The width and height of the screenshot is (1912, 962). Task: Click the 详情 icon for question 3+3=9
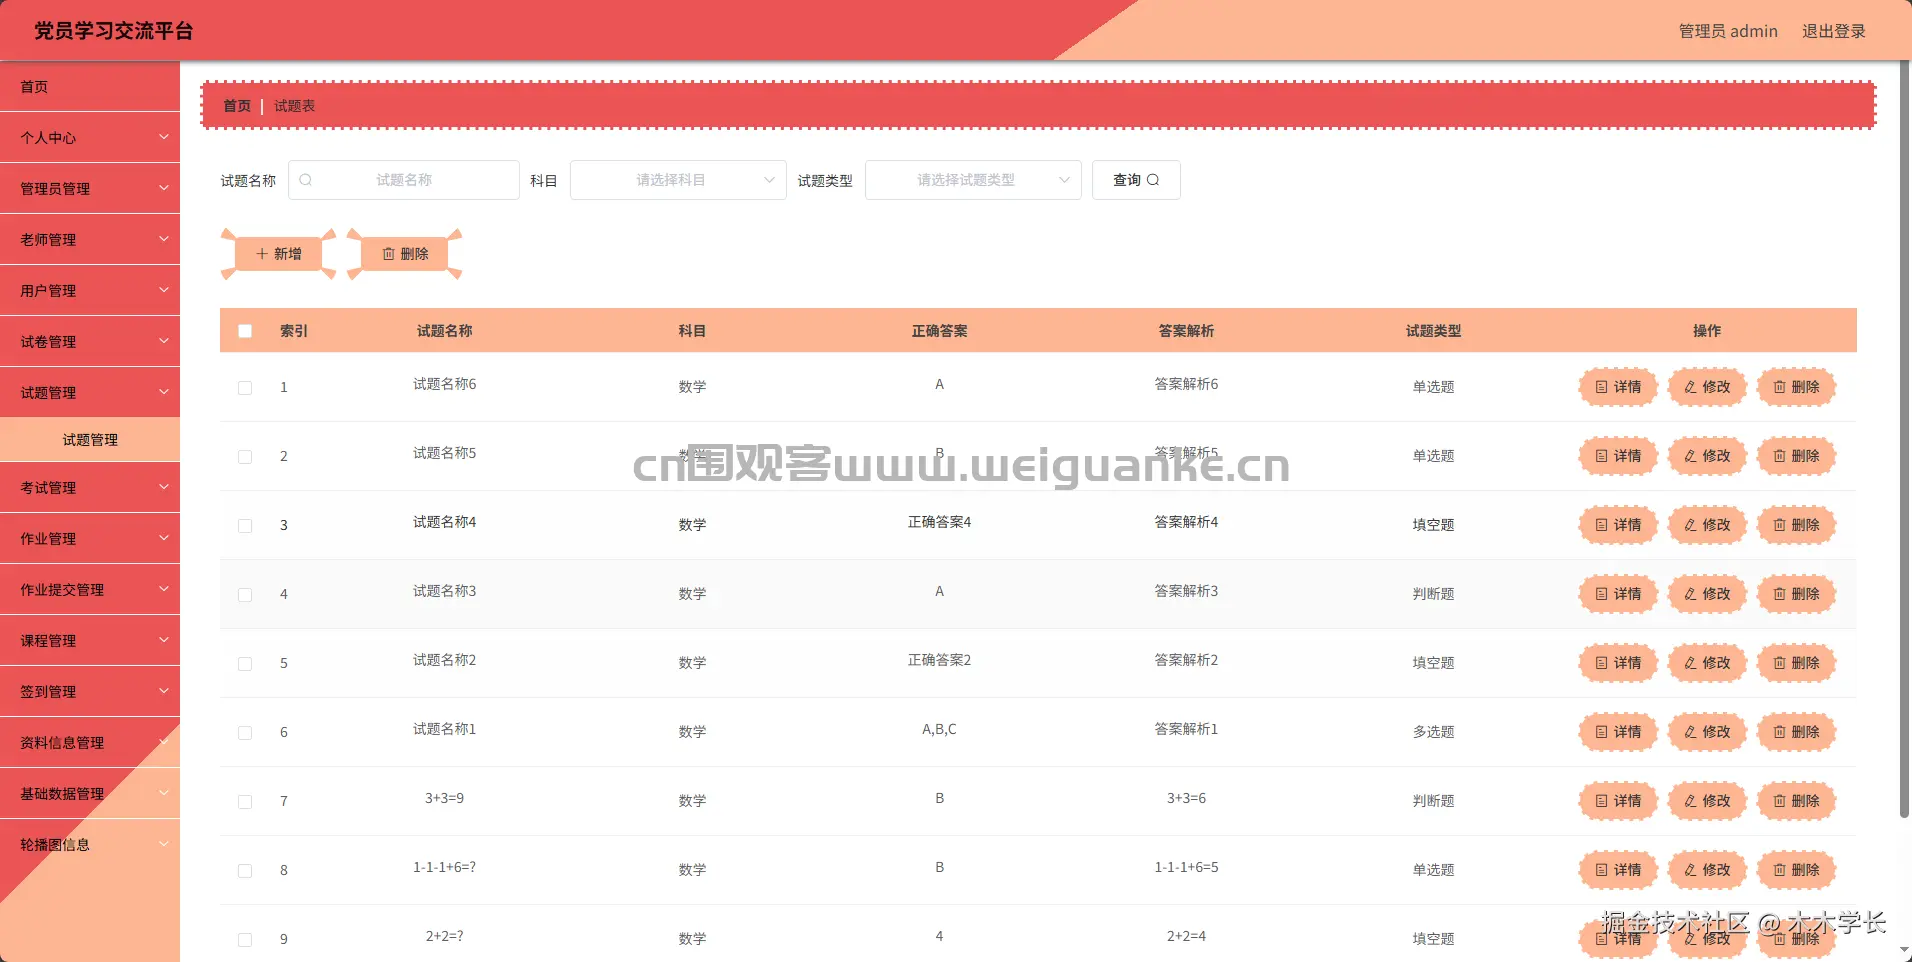[1602, 800]
